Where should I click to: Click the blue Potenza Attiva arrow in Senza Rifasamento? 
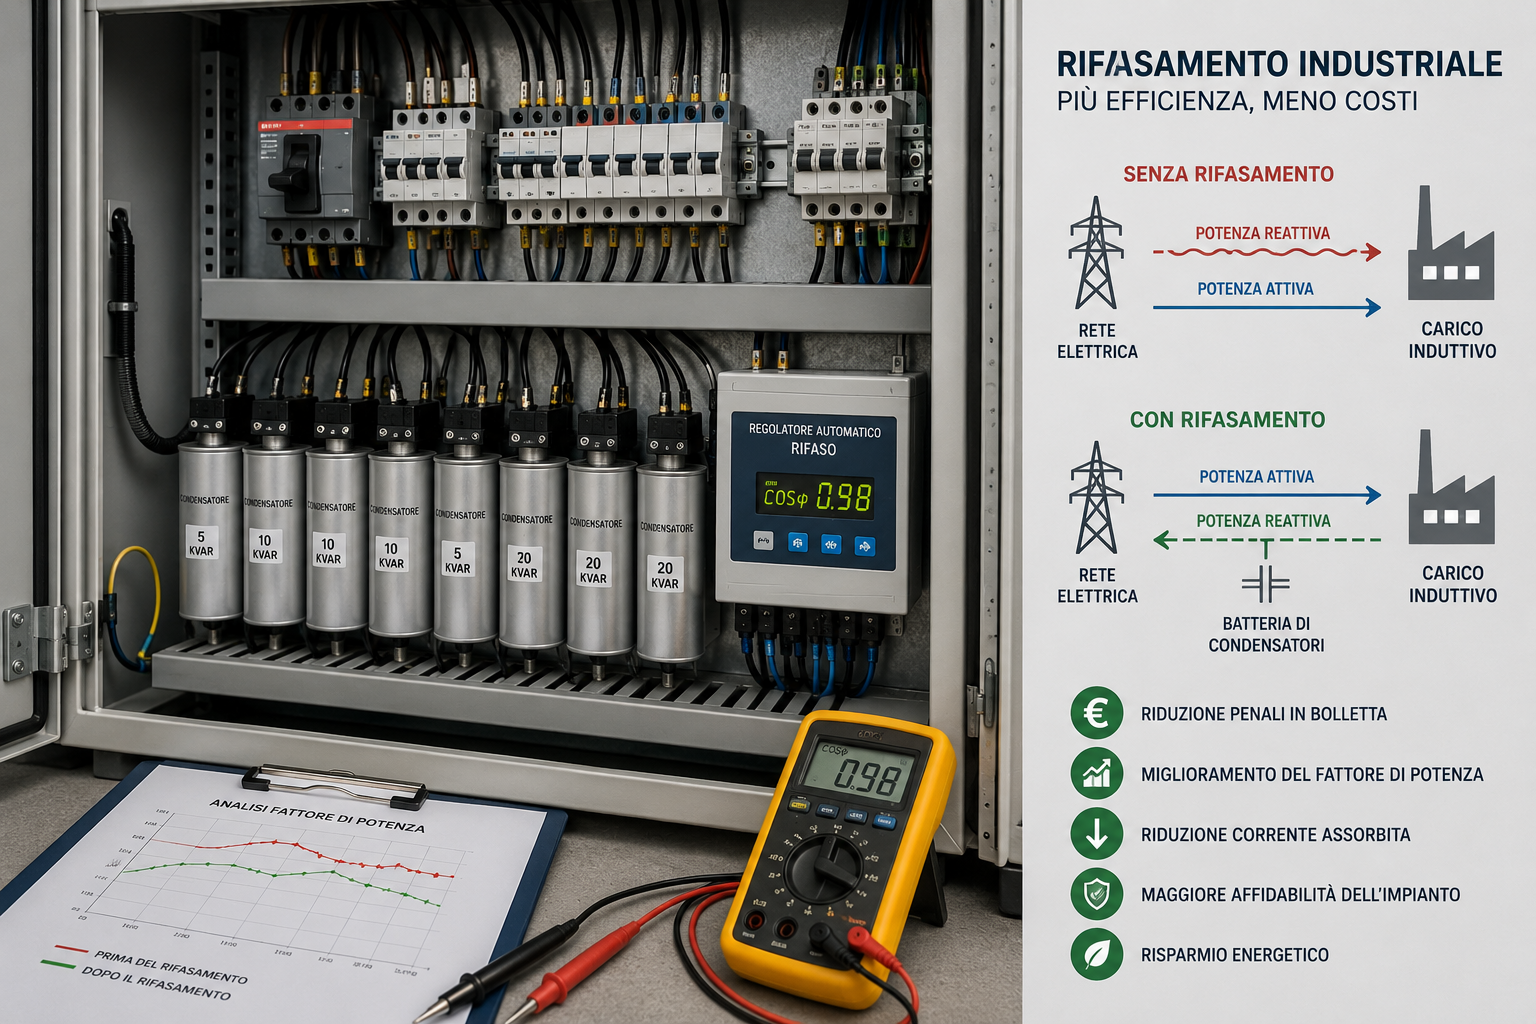[x=1267, y=307]
